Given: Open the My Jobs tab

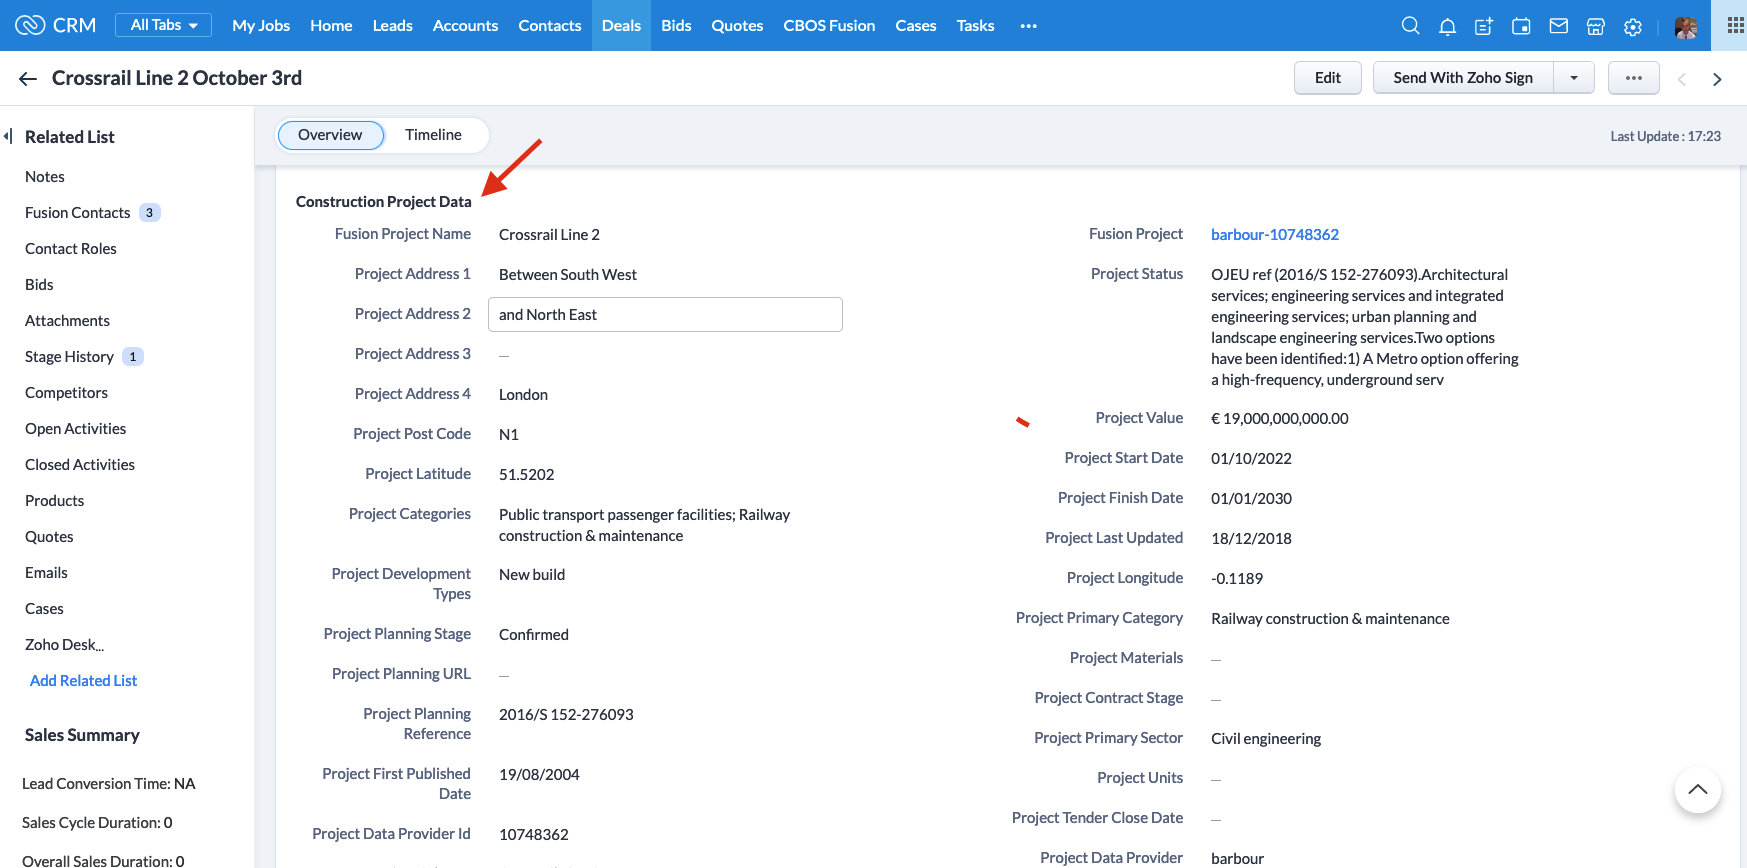Looking at the screenshot, I should click(x=261, y=26).
